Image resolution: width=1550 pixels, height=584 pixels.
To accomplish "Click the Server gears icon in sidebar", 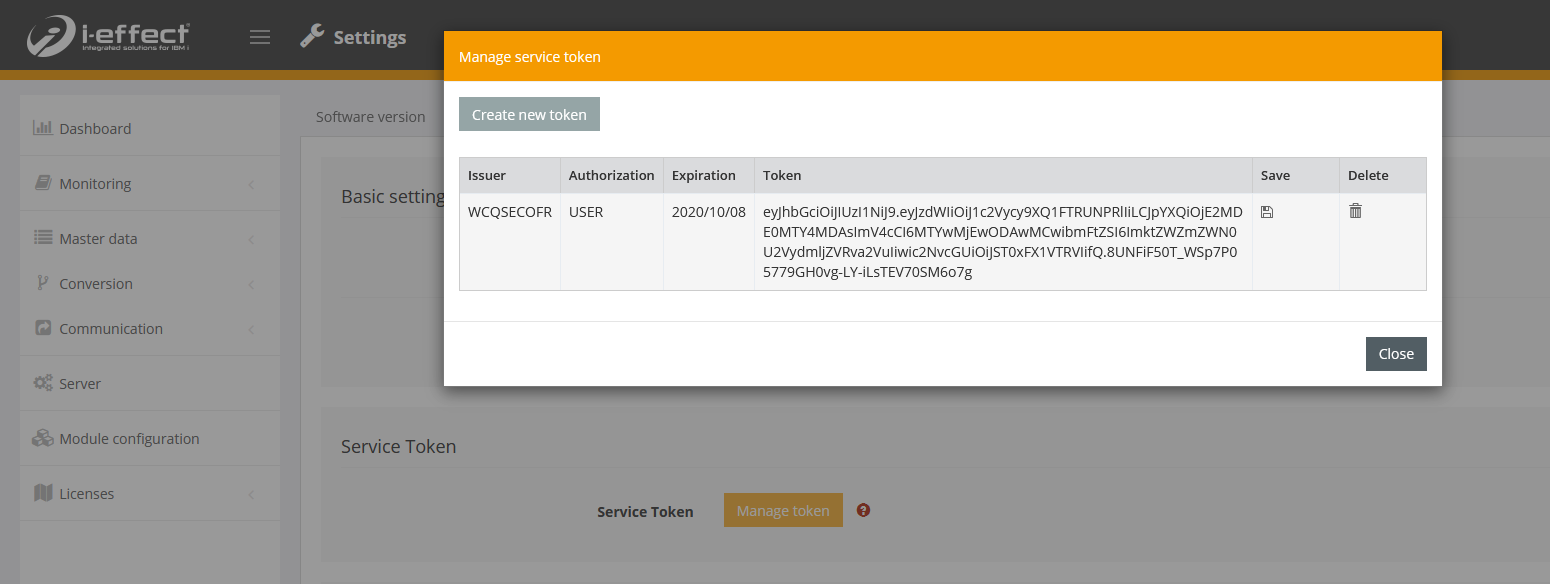I will [43, 383].
